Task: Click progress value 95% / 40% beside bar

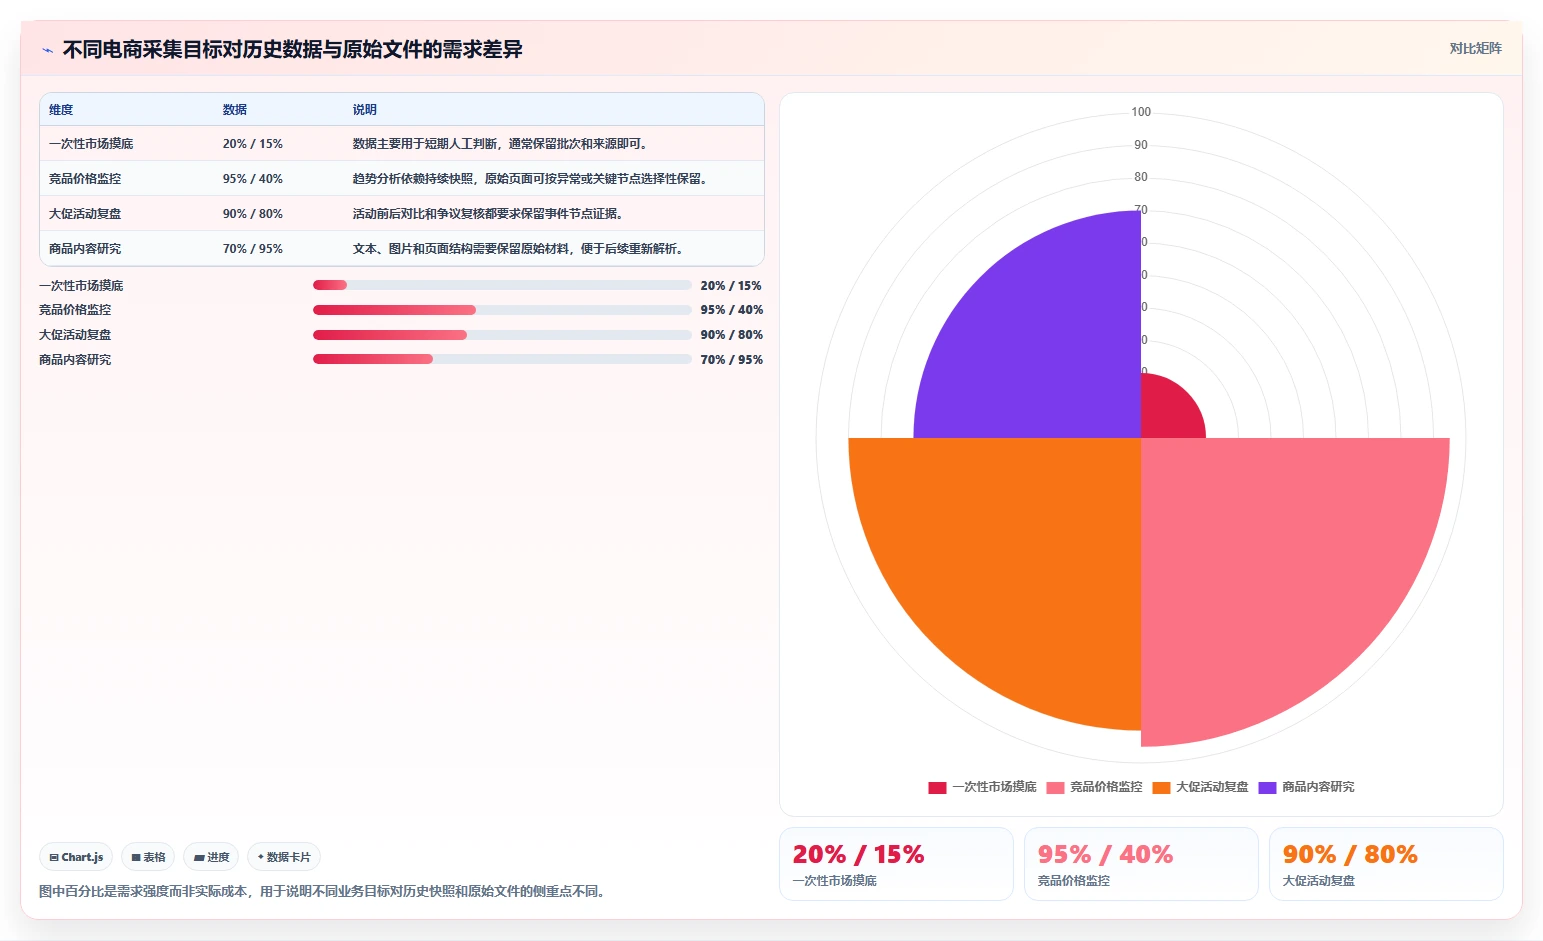Action: click(x=731, y=310)
